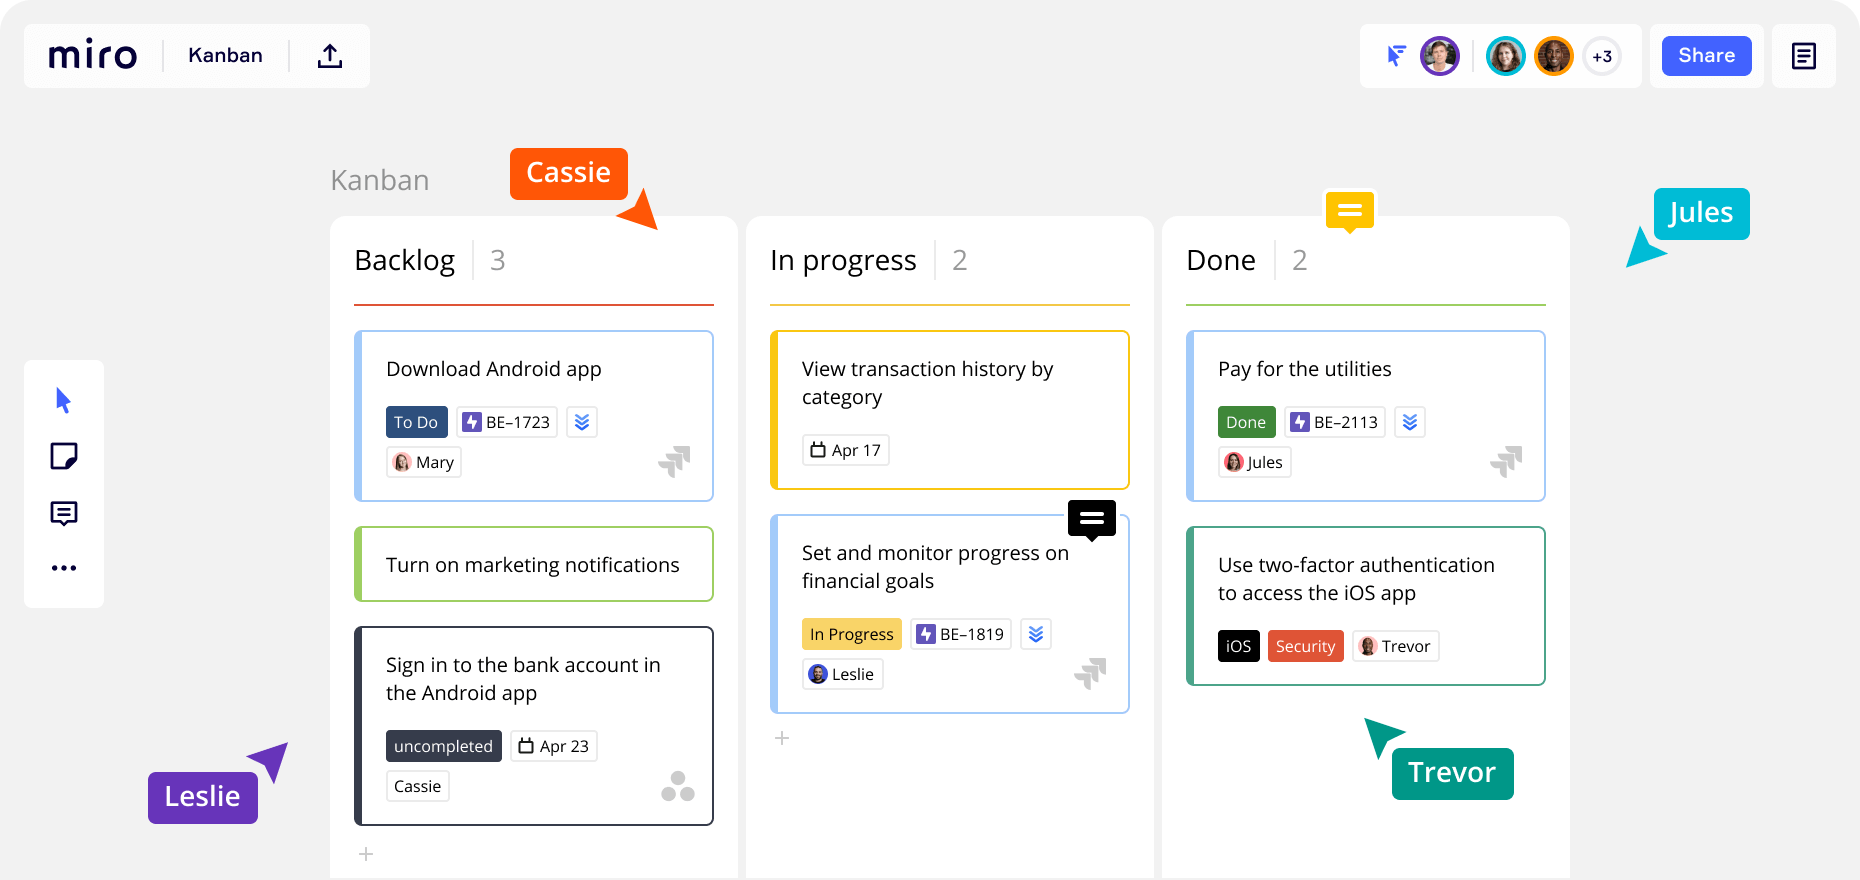The width and height of the screenshot is (1860, 880).
Task: Add a card below In progress column
Action: point(782,738)
